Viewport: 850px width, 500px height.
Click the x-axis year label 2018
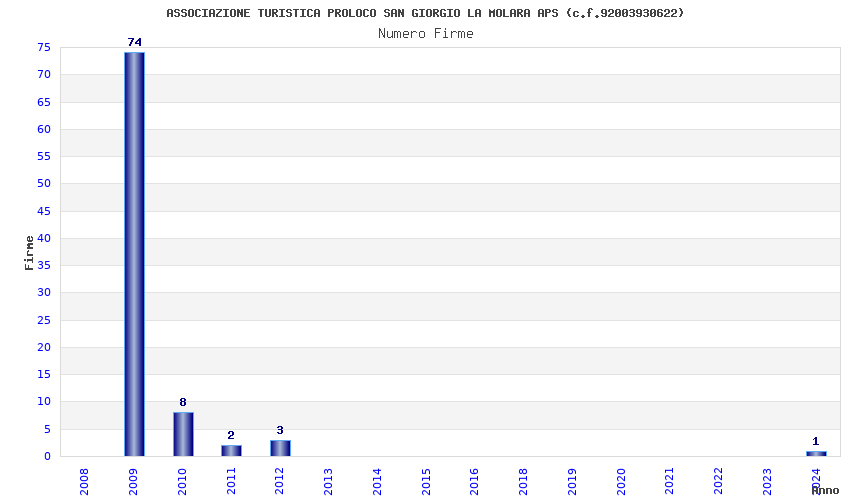tap(523, 482)
